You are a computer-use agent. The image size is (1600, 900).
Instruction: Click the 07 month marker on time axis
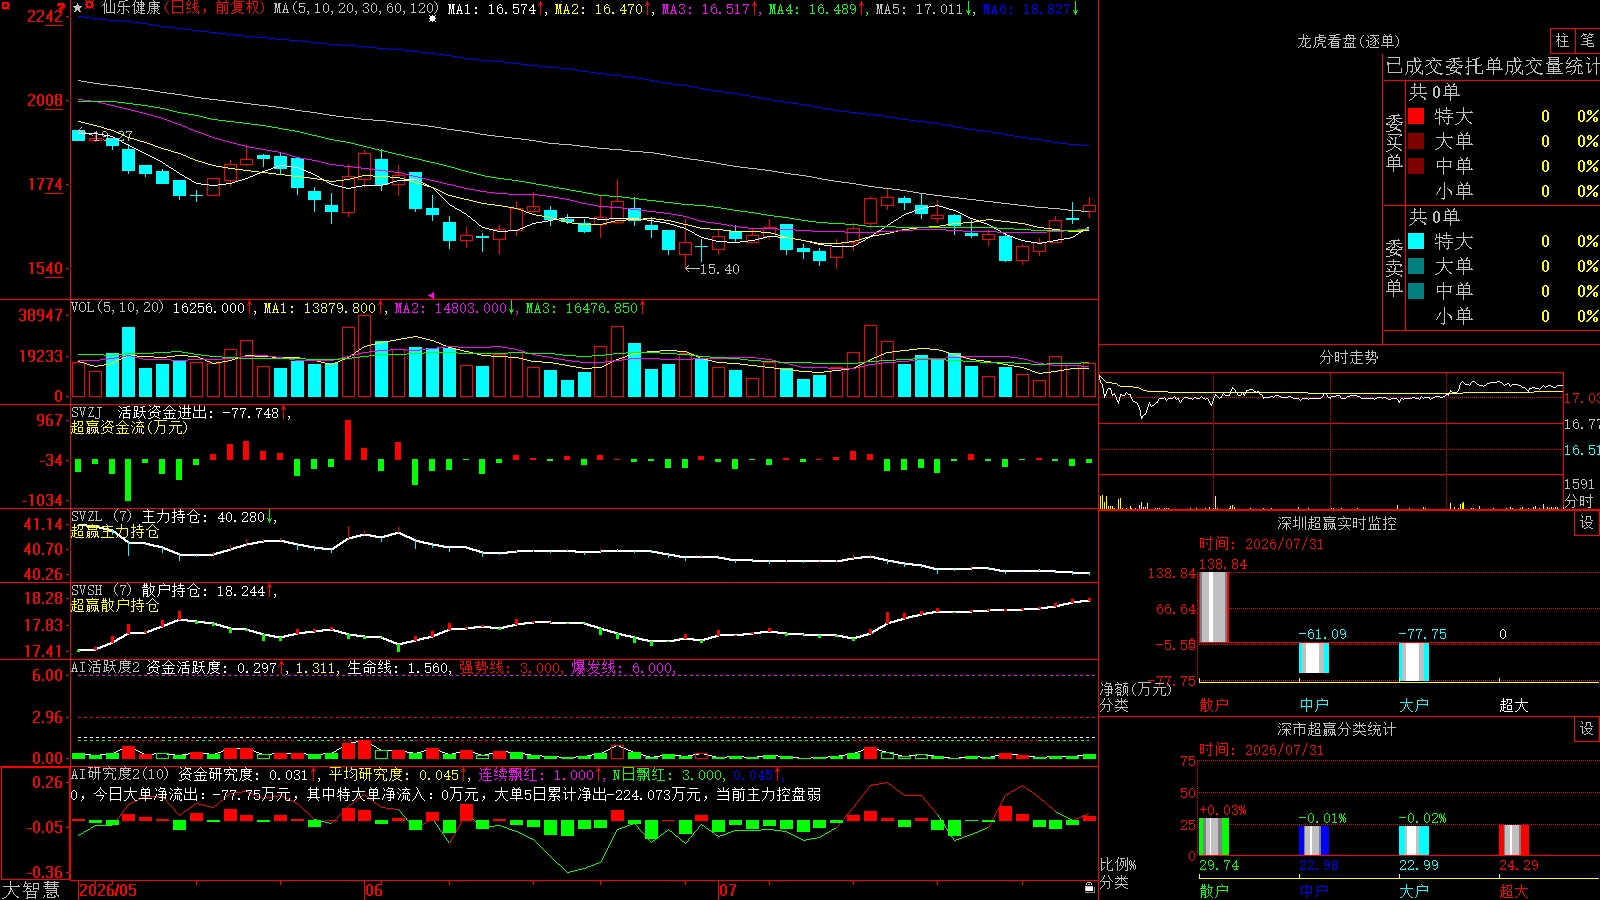[x=728, y=890]
